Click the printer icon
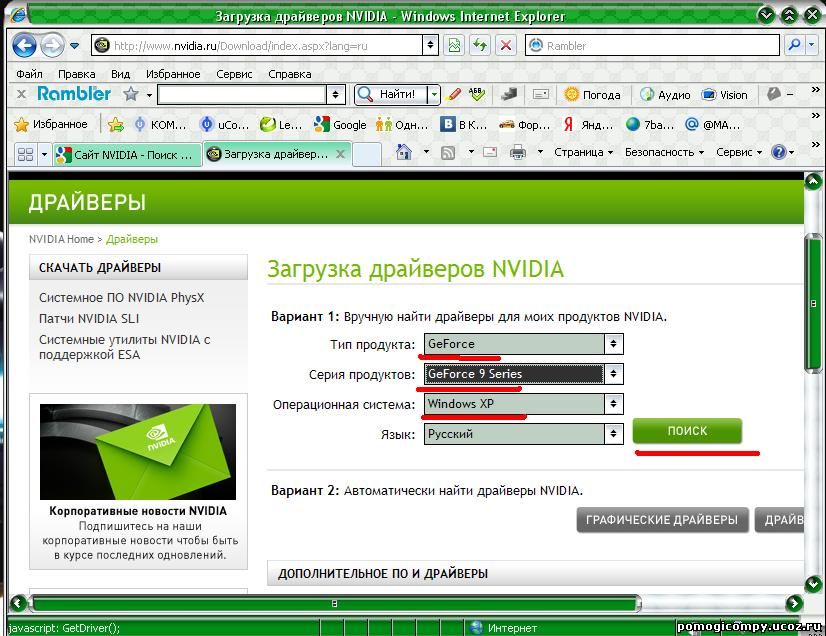This screenshot has width=826, height=636. [x=518, y=152]
